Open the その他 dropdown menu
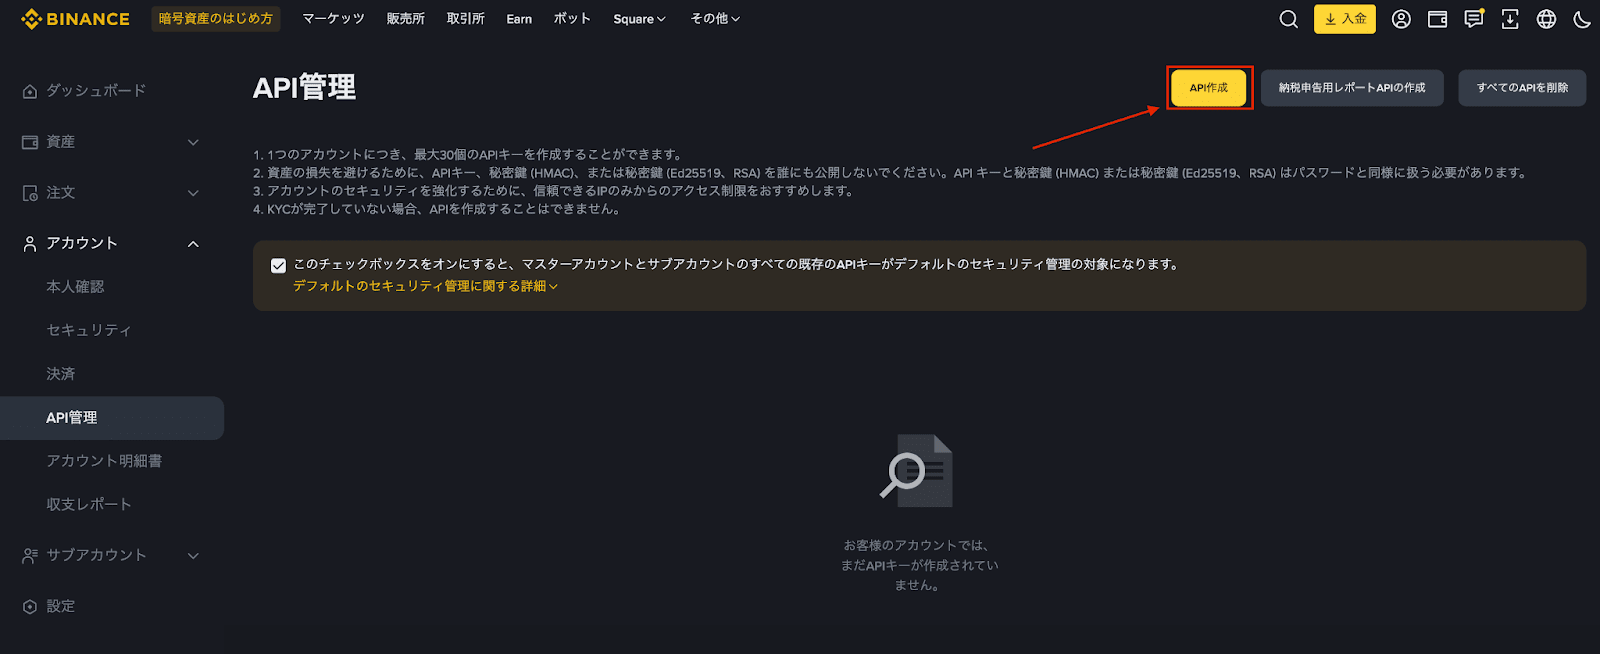Image resolution: width=1600 pixels, height=654 pixels. [715, 19]
